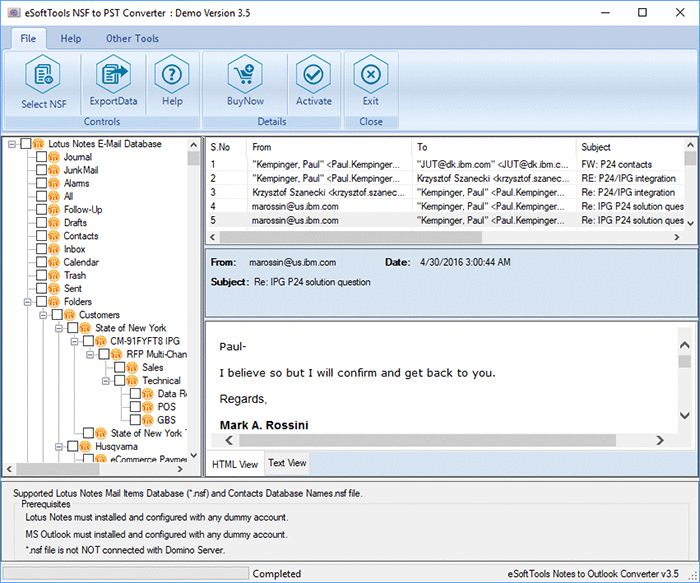This screenshot has height=583, width=700.
Task: Click the app icon in title bar
Action: (14, 13)
